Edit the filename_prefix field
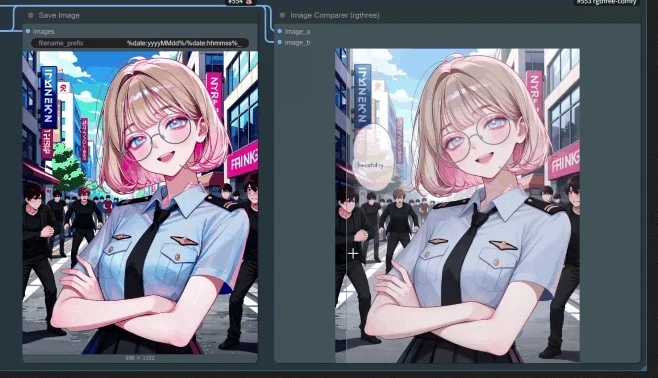This screenshot has width=658, height=378. 140,43
